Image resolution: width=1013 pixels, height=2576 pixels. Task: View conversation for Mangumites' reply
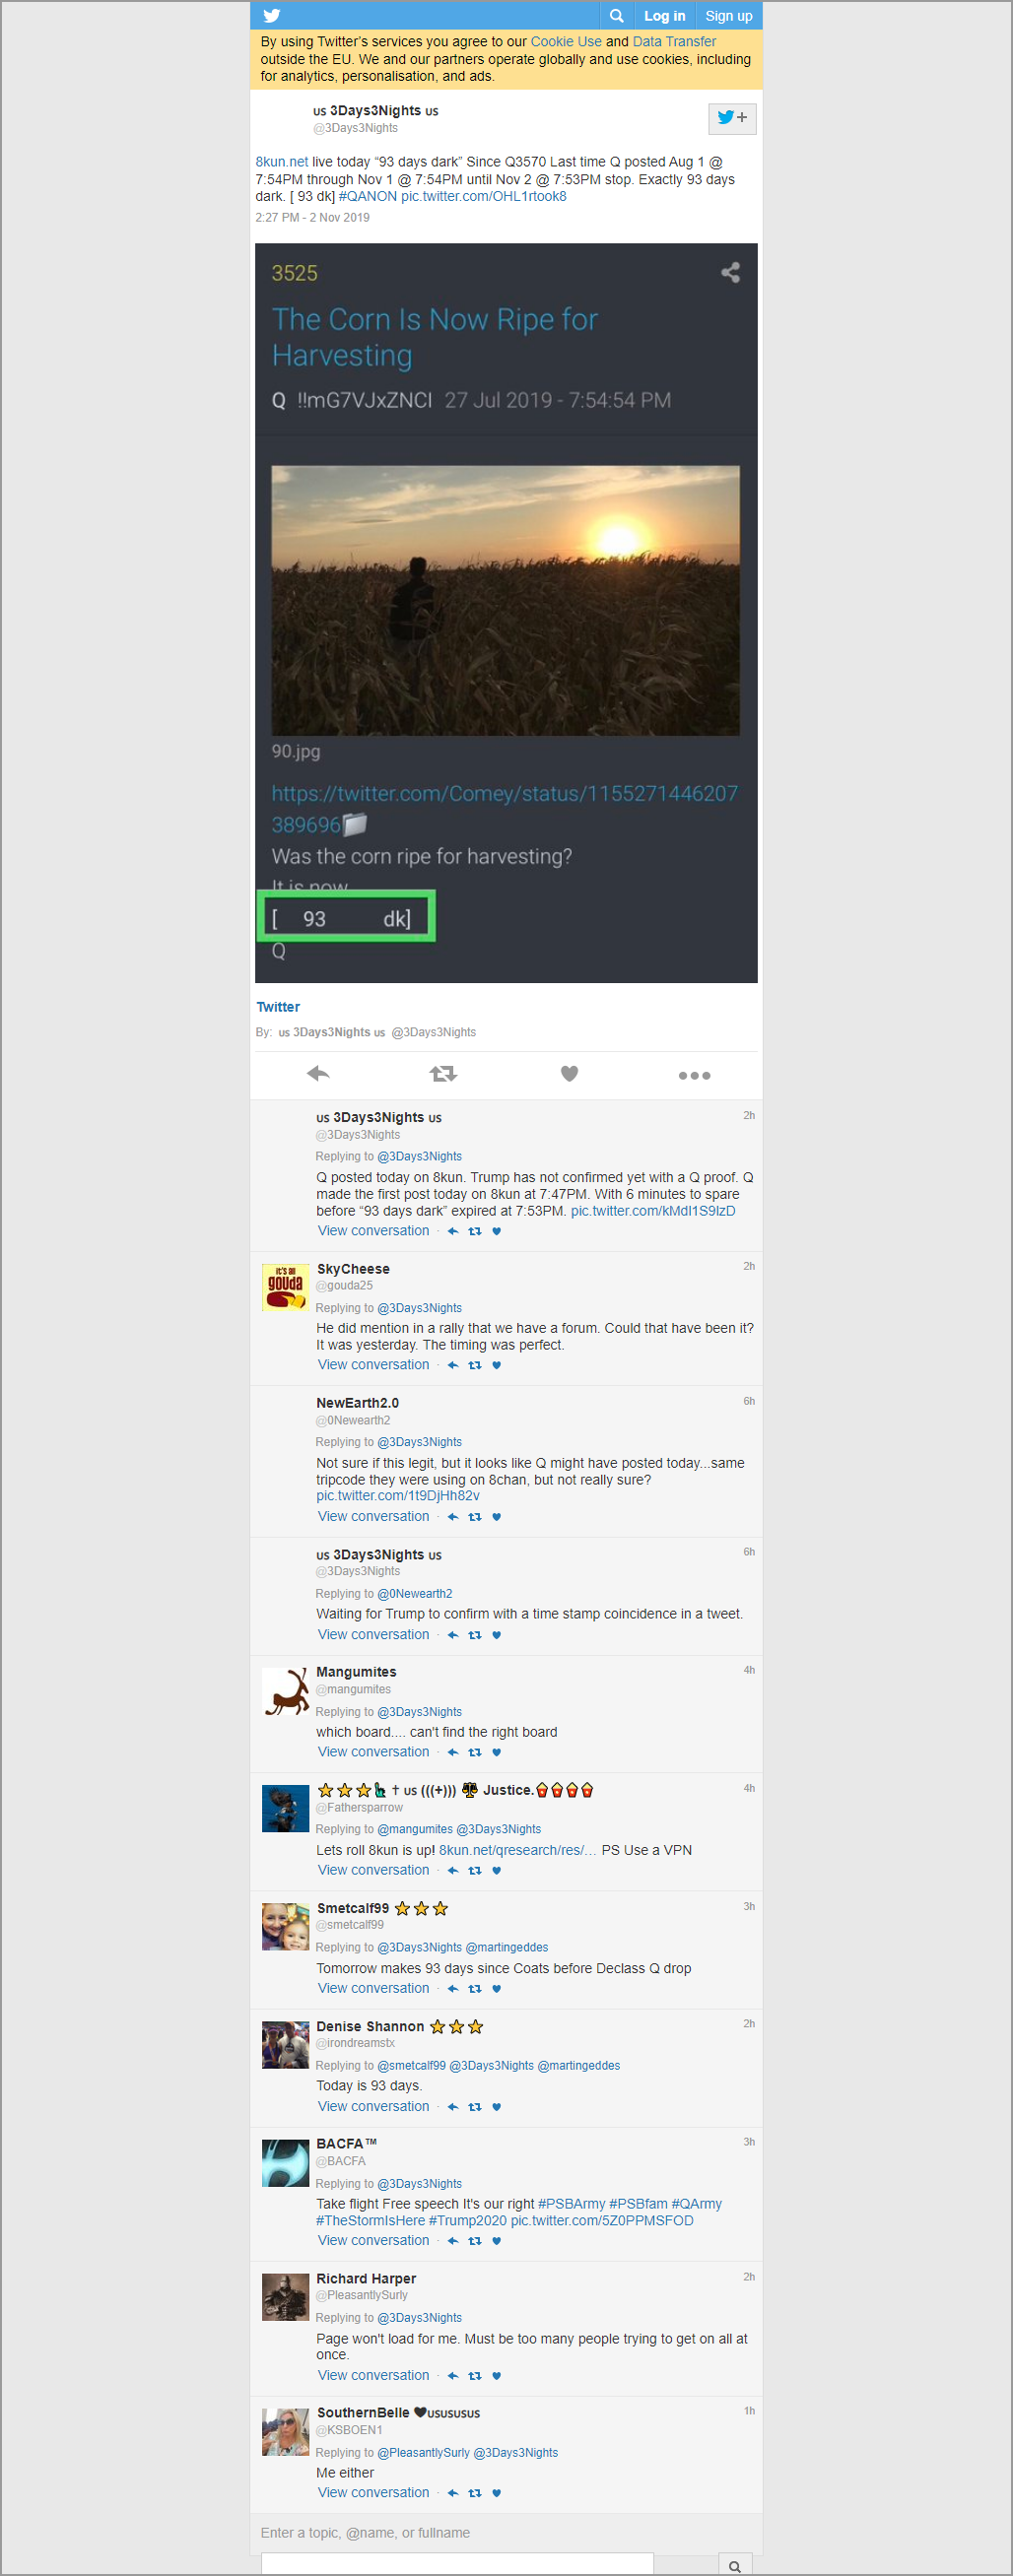[x=373, y=1752]
